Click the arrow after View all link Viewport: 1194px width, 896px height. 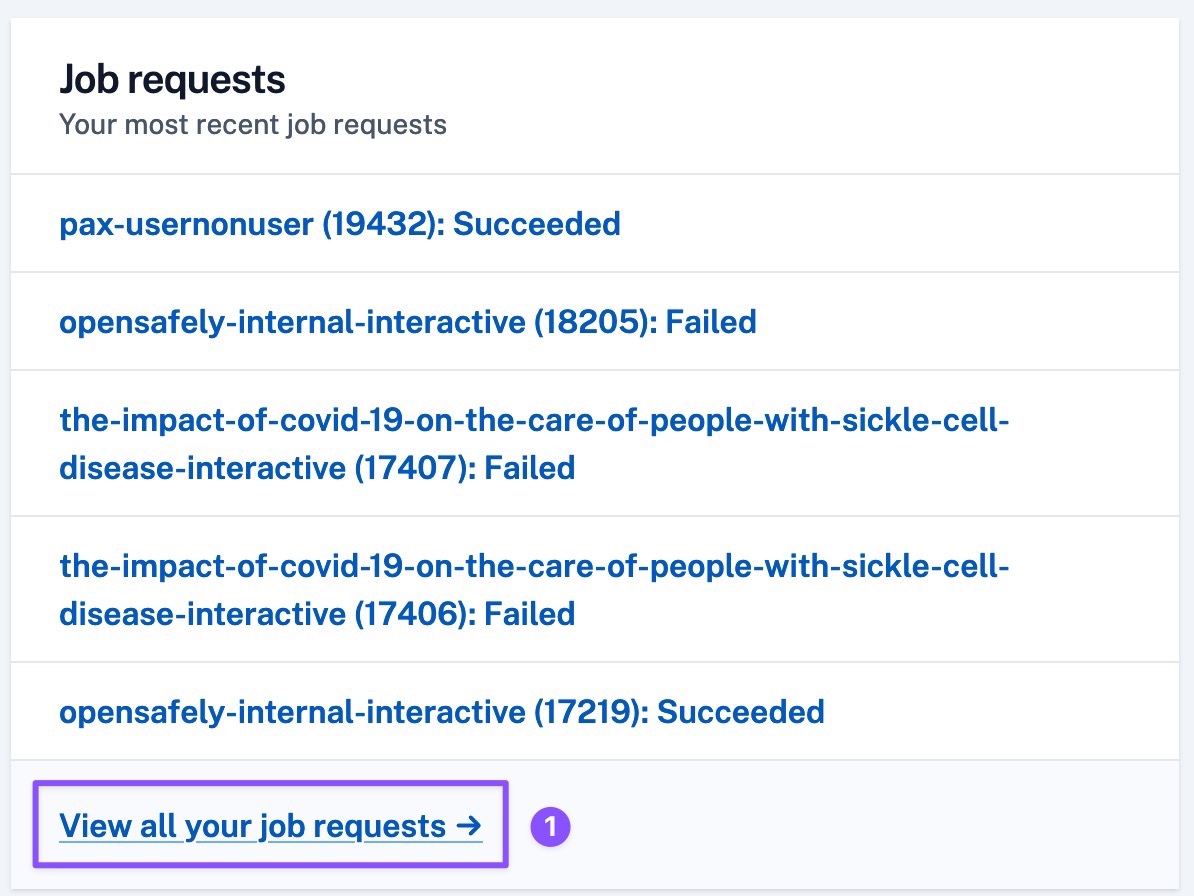468,826
